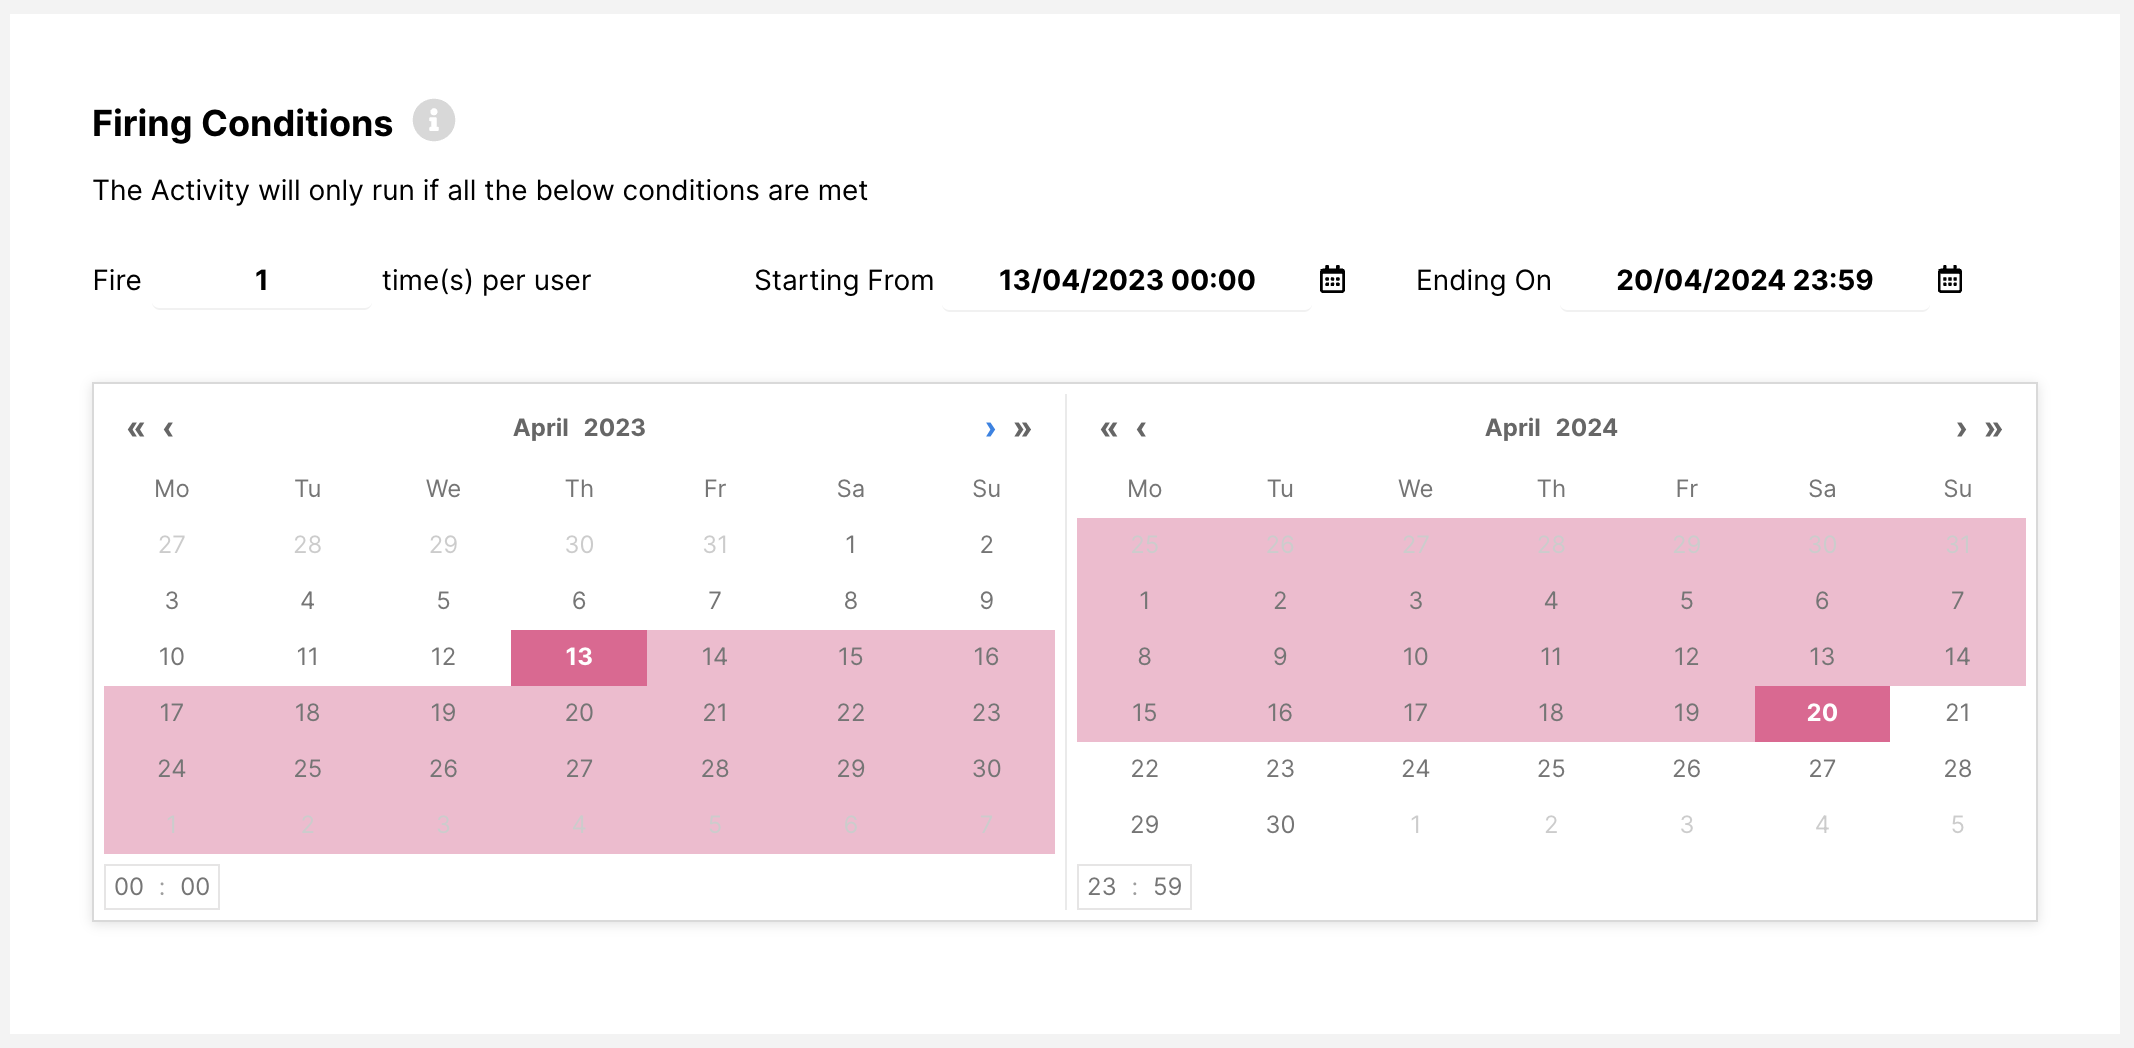2134x1048 pixels.
Task: Click the Ending On date field
Action: click(1744, 281)
